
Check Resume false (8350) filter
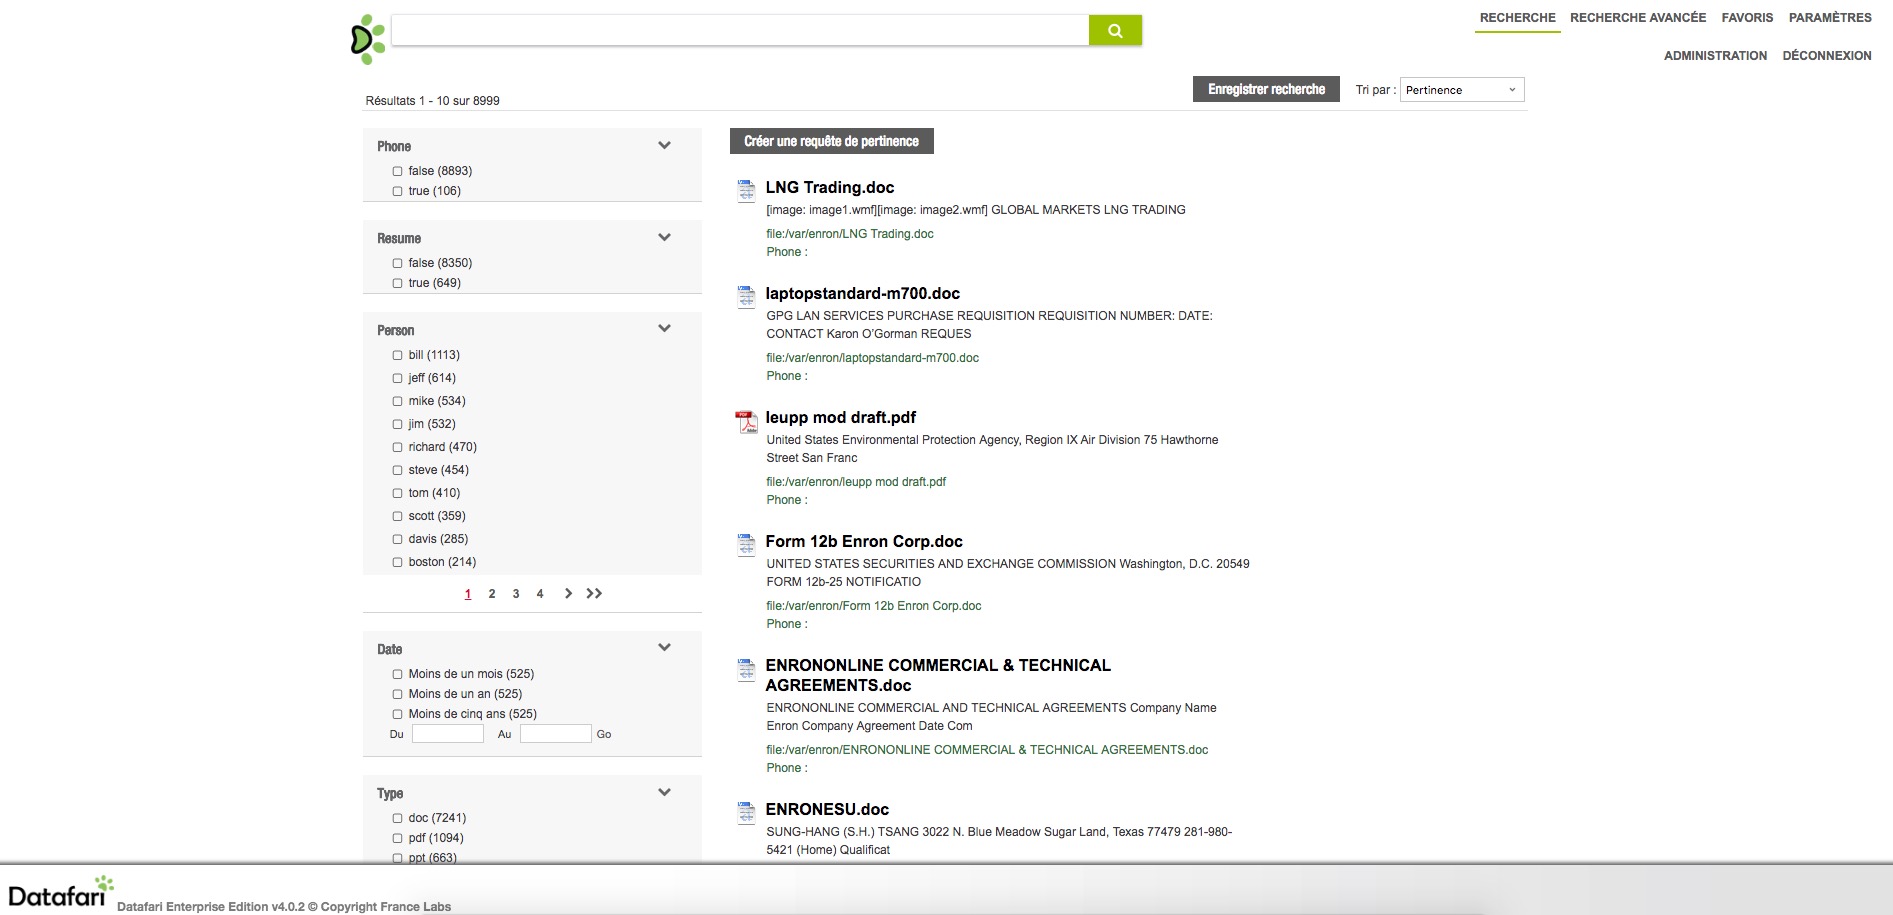tap(397, 263)
